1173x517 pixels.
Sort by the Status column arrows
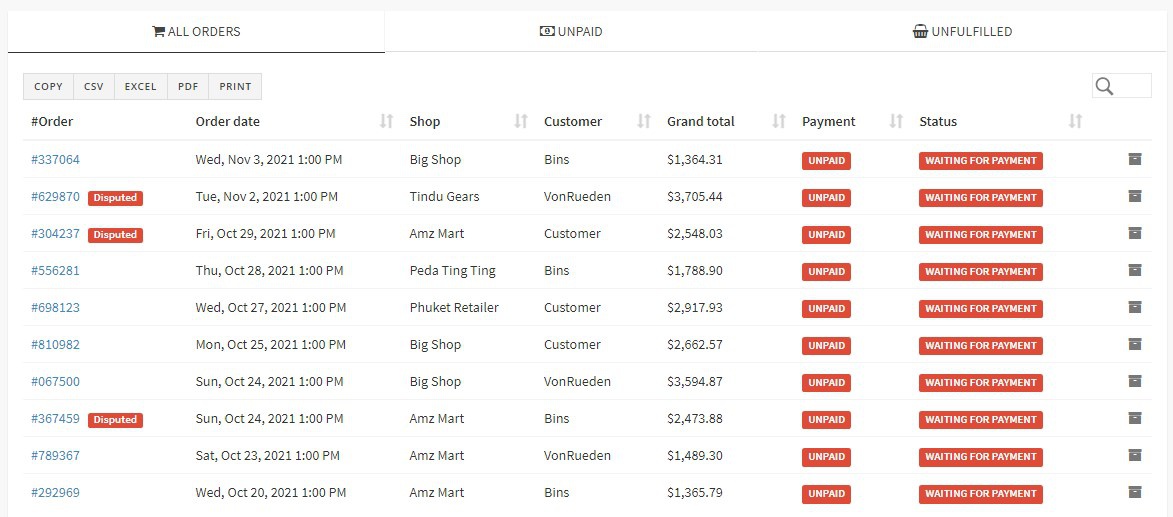[x=1075, y=122]
